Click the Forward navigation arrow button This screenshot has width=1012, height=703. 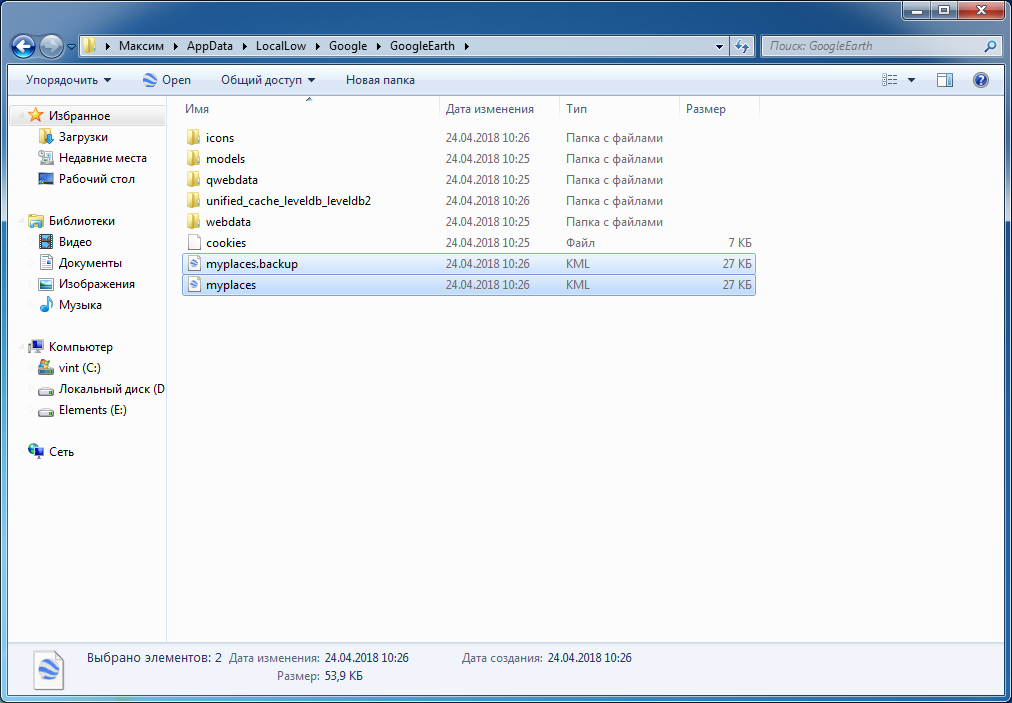51,46
